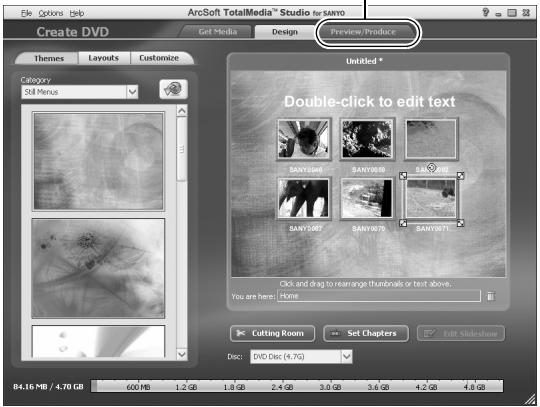Click the 'You are here: Home' field
Viewport: 540px width, 407px height.
tap(379, 296)
